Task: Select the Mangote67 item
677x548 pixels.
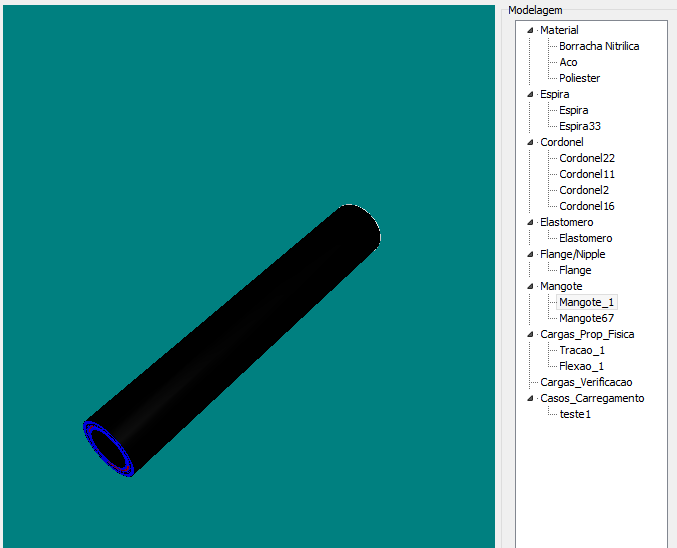Action: [x=586, y=318]
